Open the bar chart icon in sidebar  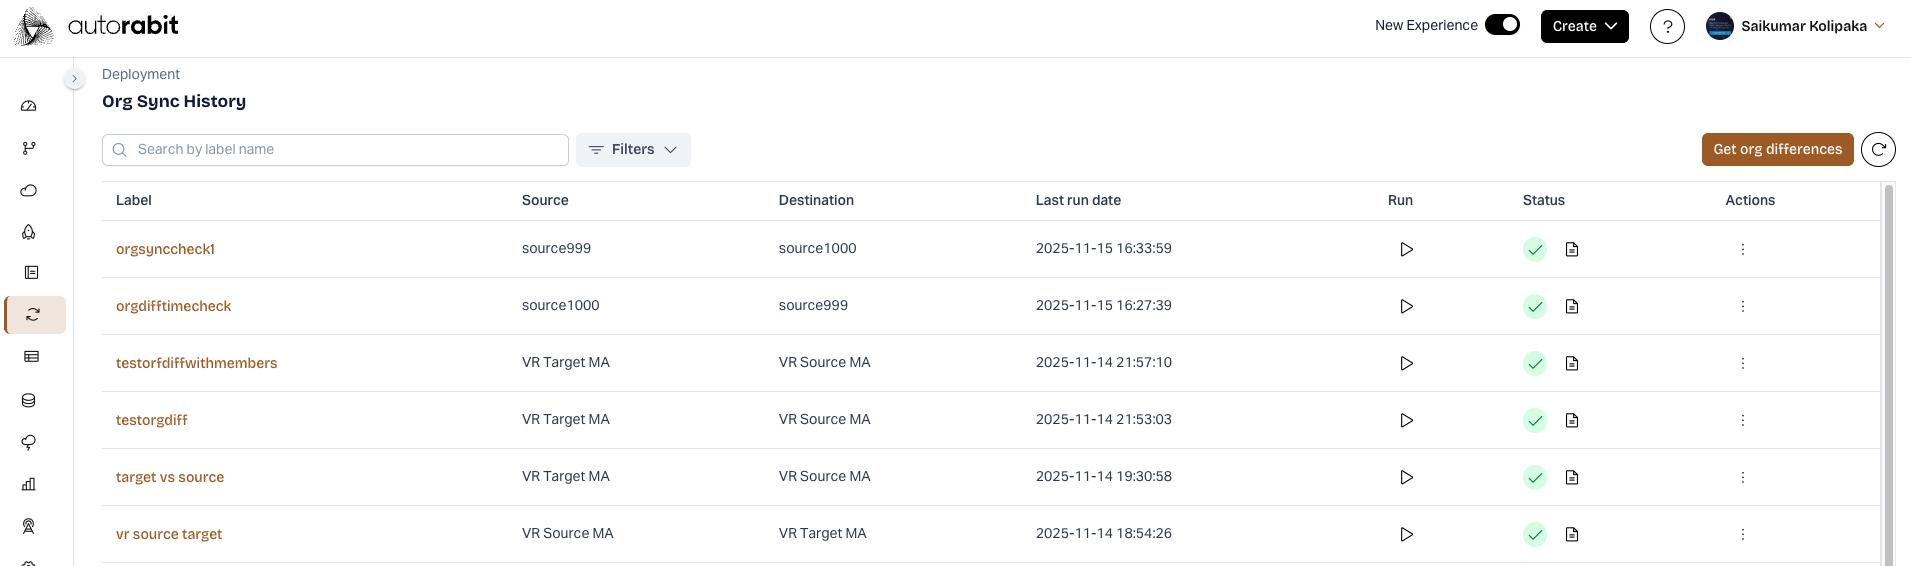(x=29, y=484)
